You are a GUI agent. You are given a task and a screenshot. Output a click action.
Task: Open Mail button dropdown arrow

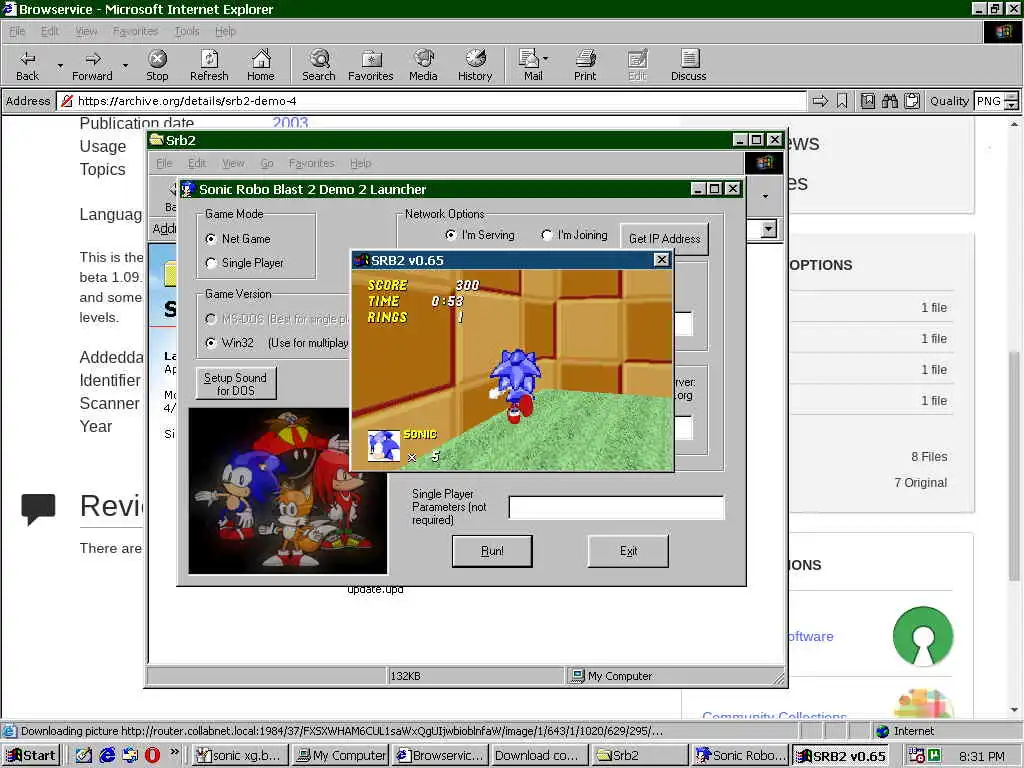(x=545, y=59)
